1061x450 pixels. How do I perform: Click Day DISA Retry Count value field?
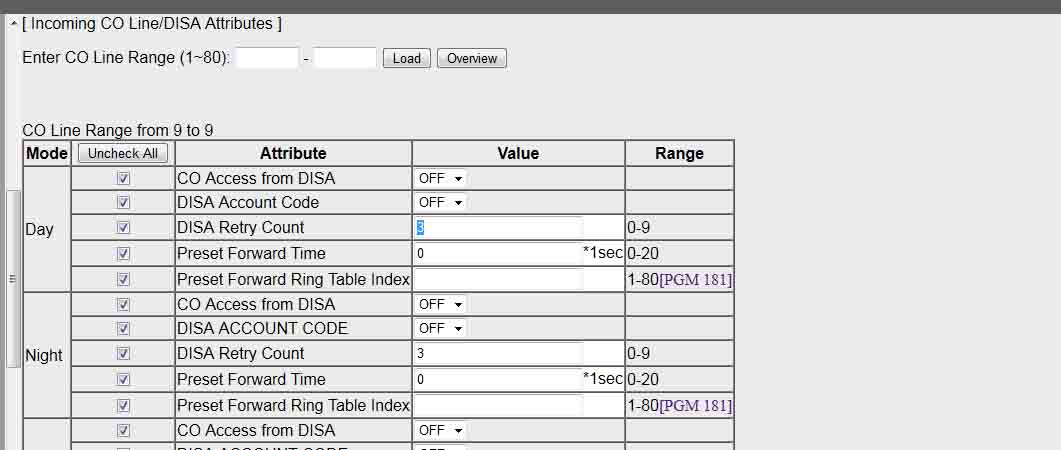coord(498,227)
